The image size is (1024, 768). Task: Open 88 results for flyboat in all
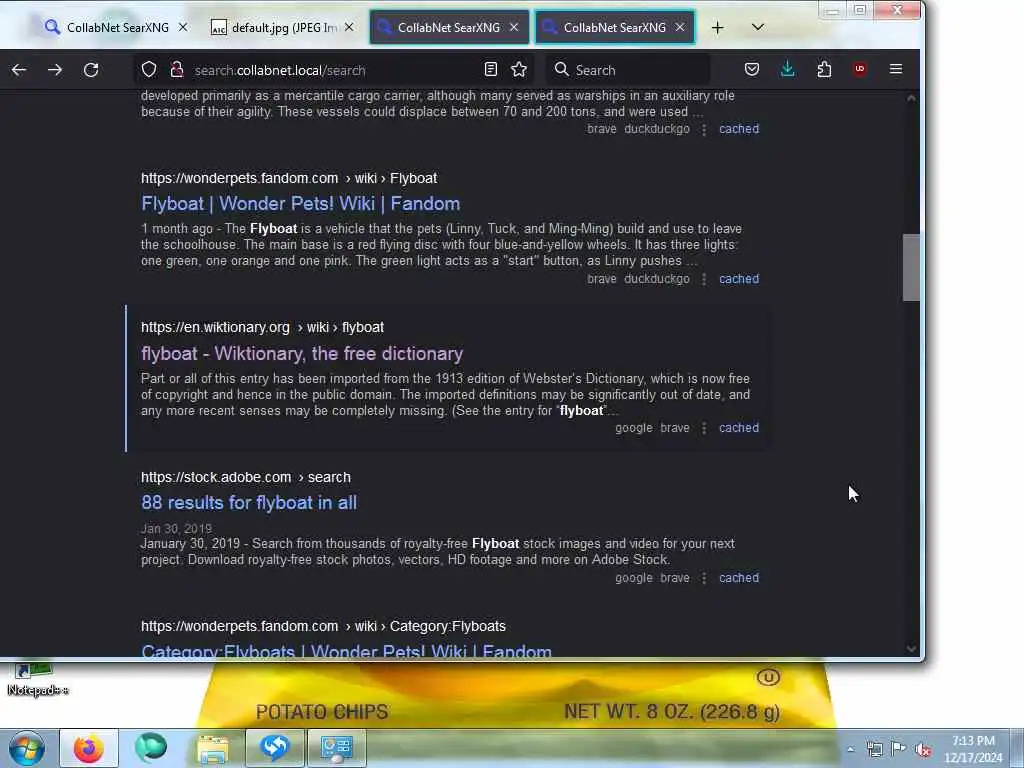tap(249, 503)
